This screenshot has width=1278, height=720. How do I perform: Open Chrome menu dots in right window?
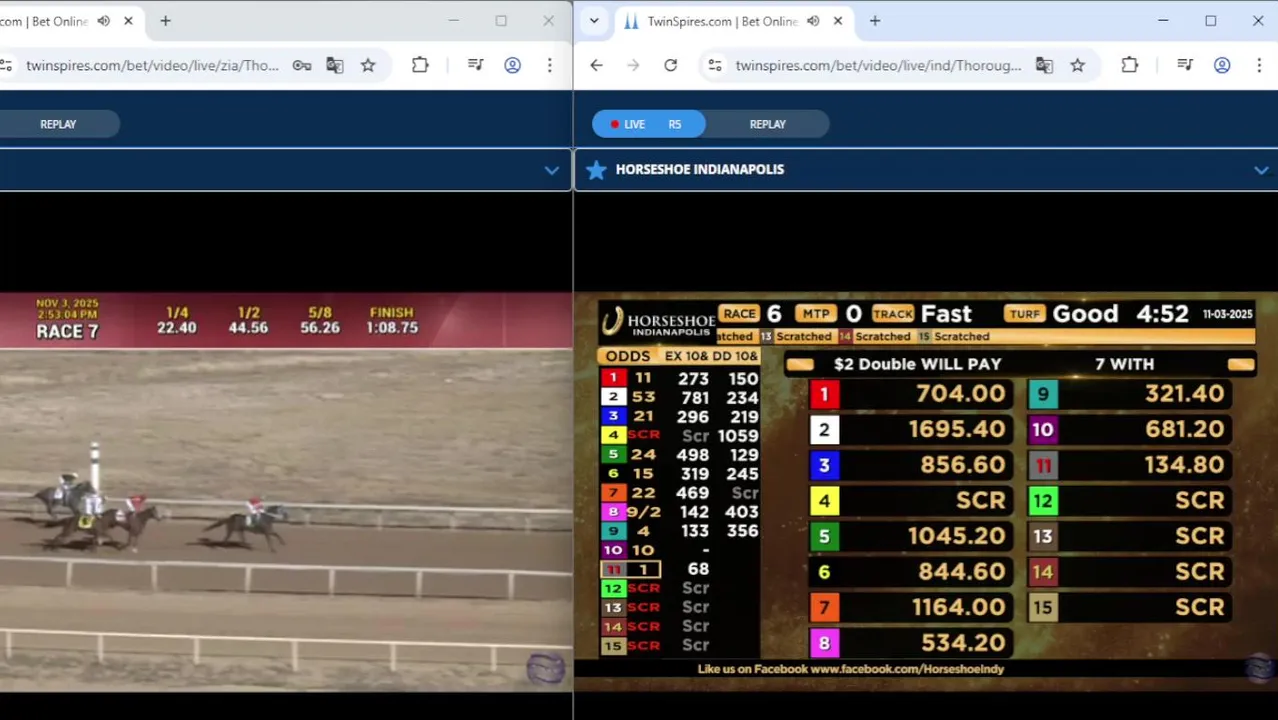tap(1259, 65)
